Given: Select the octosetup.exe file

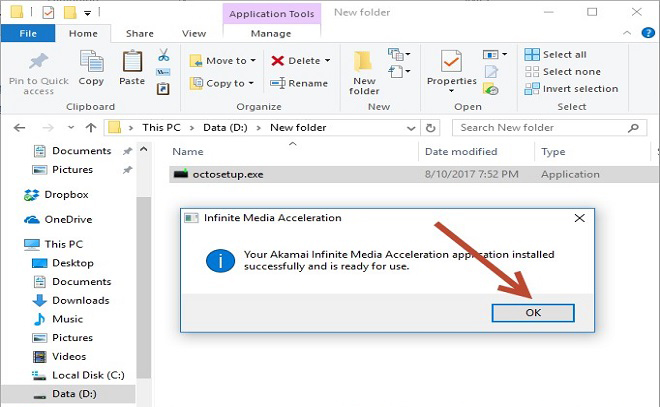Looking at the screenshot, I should pyautogui.click(x=414, y=174).
